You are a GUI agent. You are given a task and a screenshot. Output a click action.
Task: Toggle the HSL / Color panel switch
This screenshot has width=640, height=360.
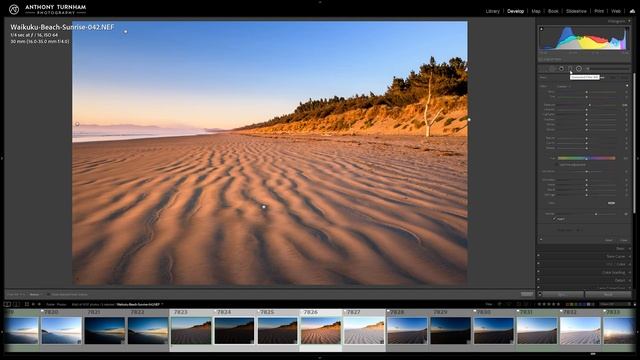(539, 264)
